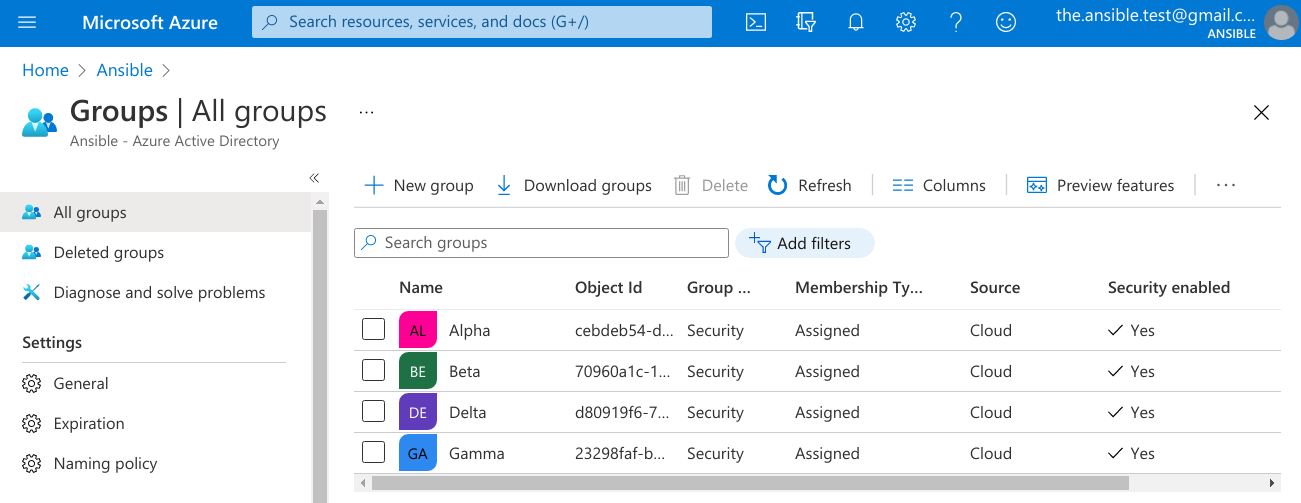
Task: Click the feedback smiley icon
Action: [x=1006, y=22]
